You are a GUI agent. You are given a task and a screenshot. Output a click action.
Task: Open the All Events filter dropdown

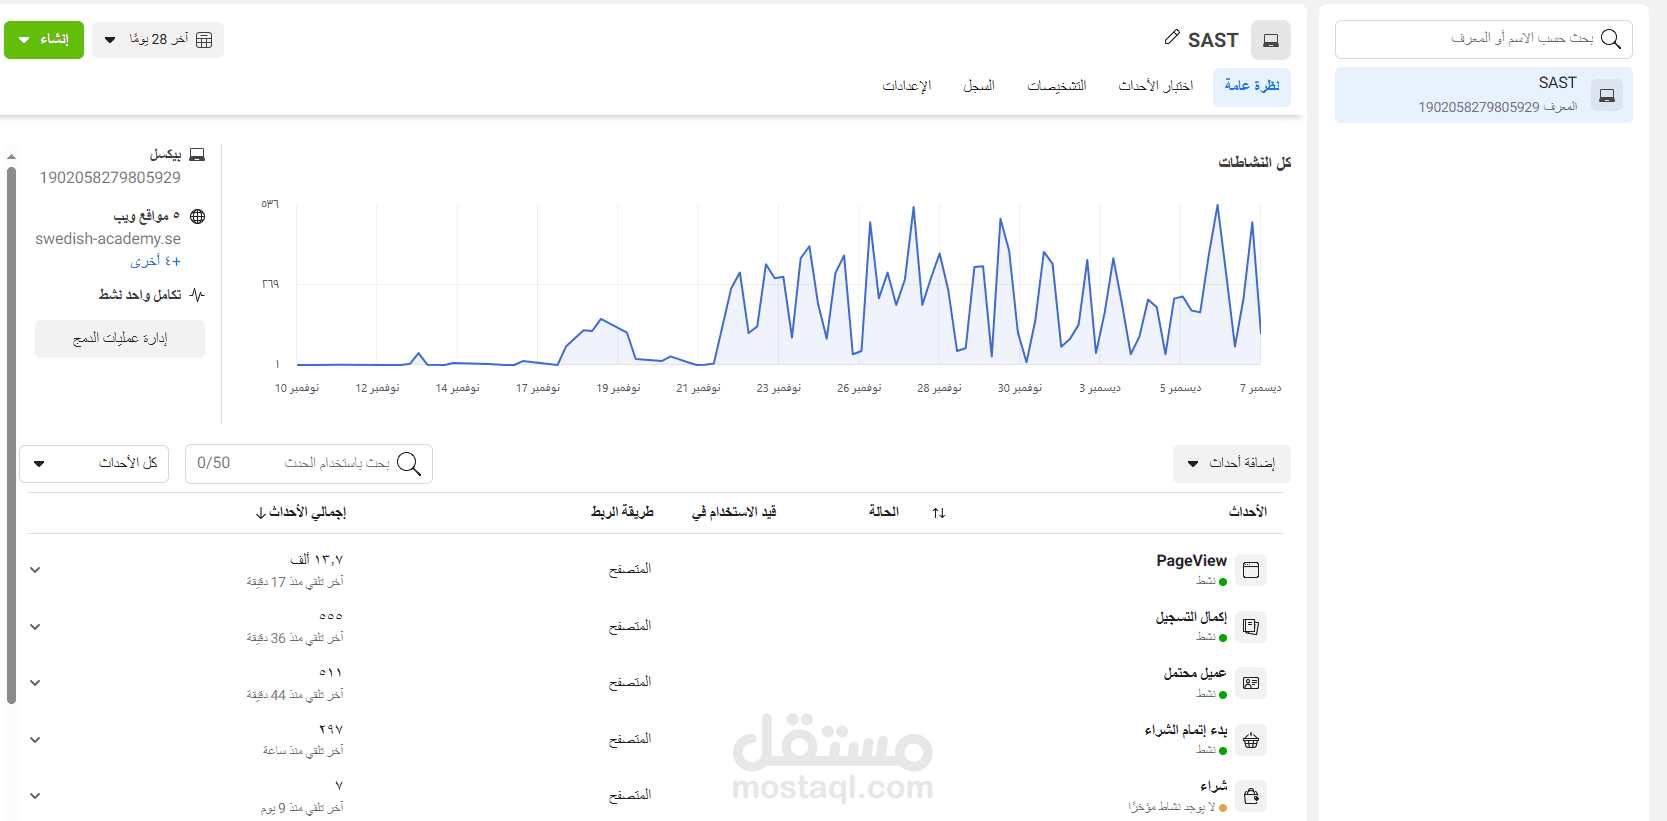[94, 463]
